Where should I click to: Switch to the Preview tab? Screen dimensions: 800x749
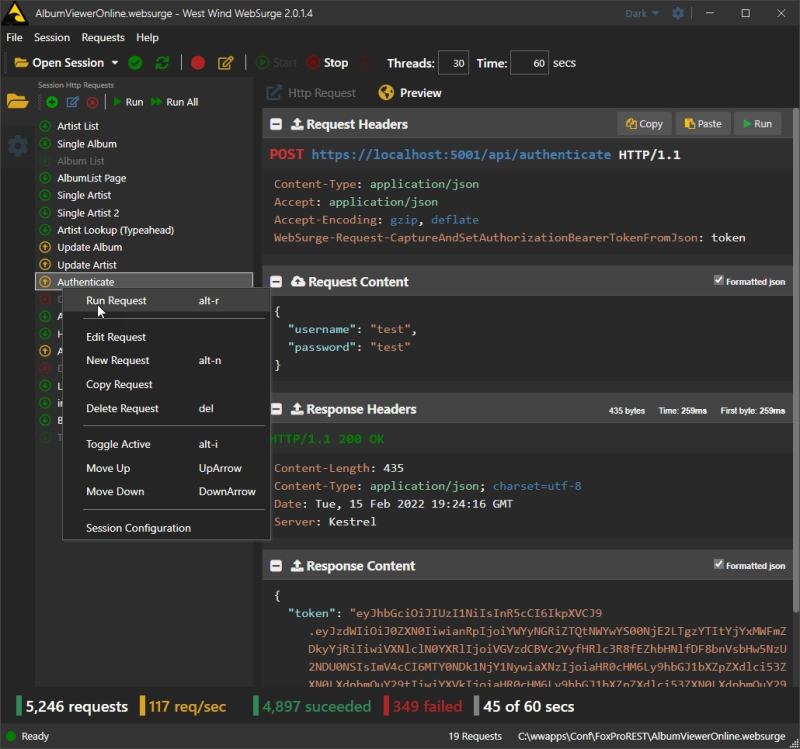point(410,93)
